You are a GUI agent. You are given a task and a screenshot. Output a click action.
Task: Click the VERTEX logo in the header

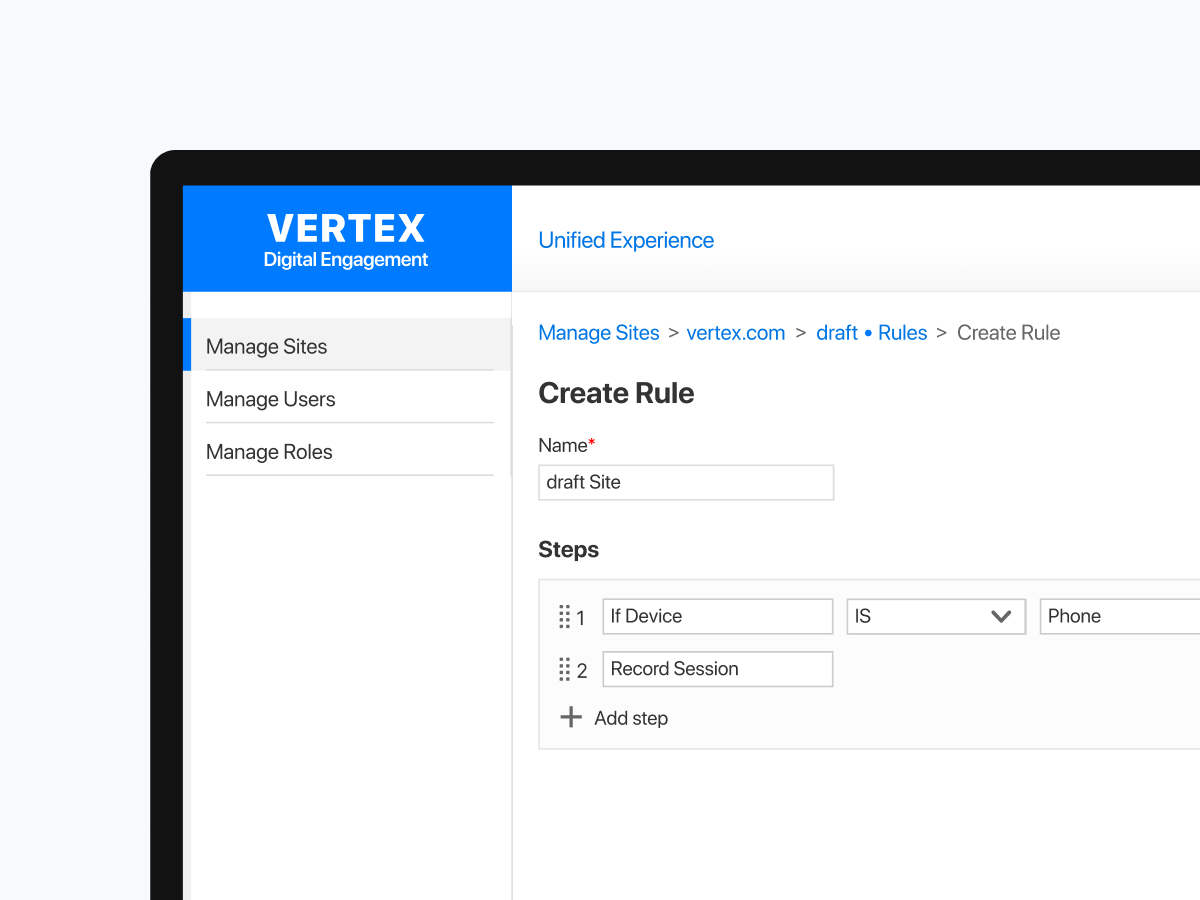tap(346, 229)
